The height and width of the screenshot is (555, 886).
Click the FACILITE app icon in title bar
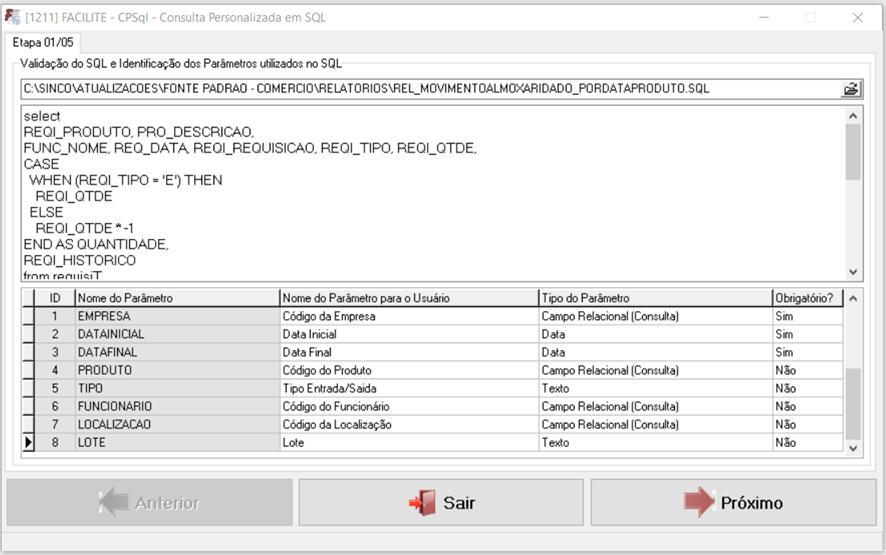click(x=12, y=17)
